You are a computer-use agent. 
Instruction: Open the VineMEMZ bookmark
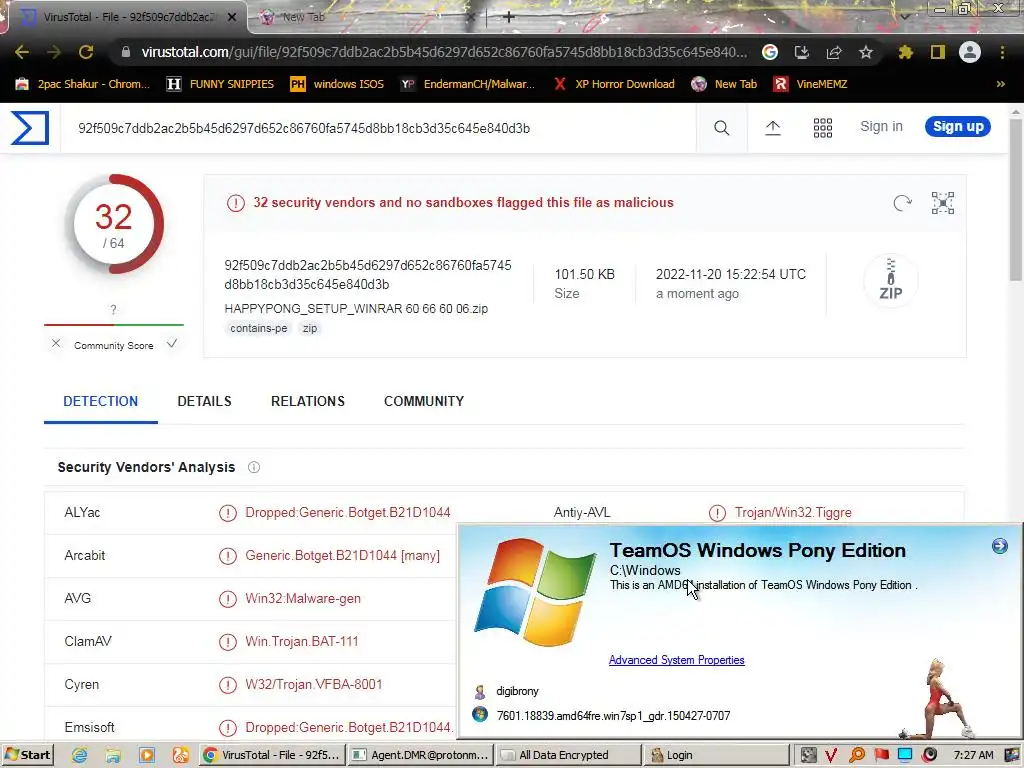(810, 84)
